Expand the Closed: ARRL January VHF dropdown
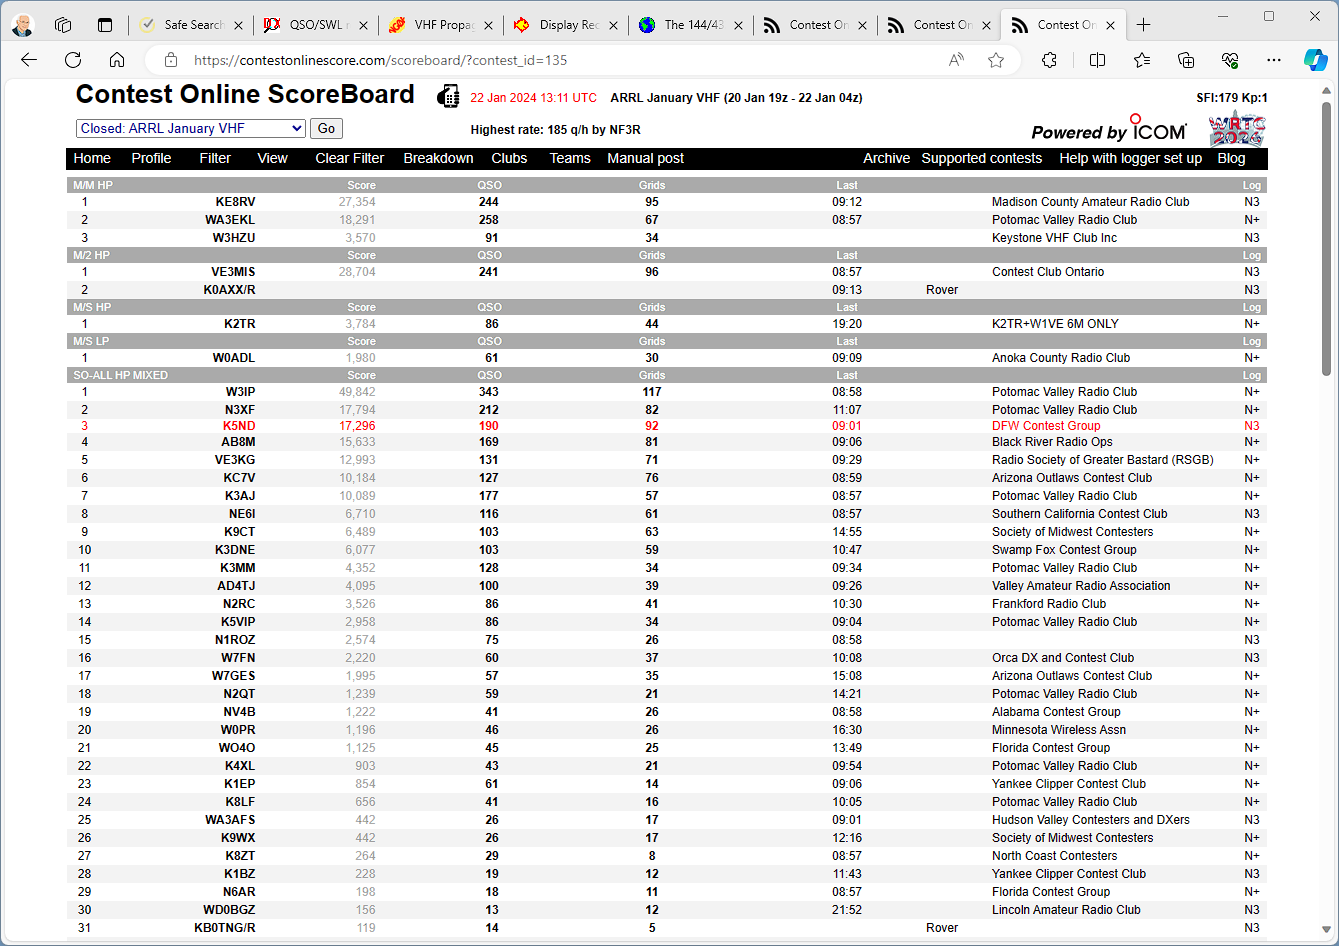 pos(191,128)
